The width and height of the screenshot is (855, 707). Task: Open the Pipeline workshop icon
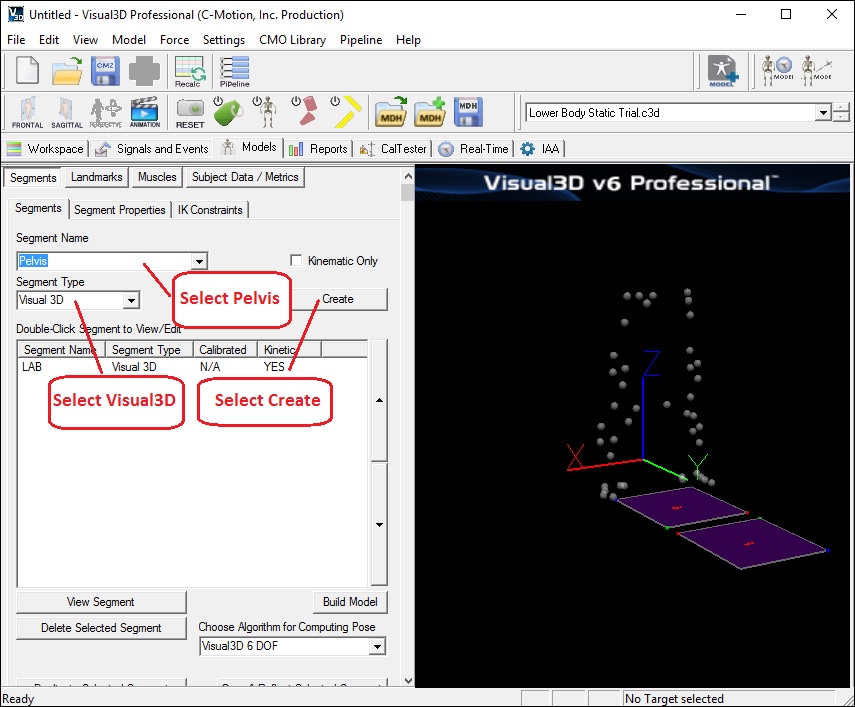point(235,71)
